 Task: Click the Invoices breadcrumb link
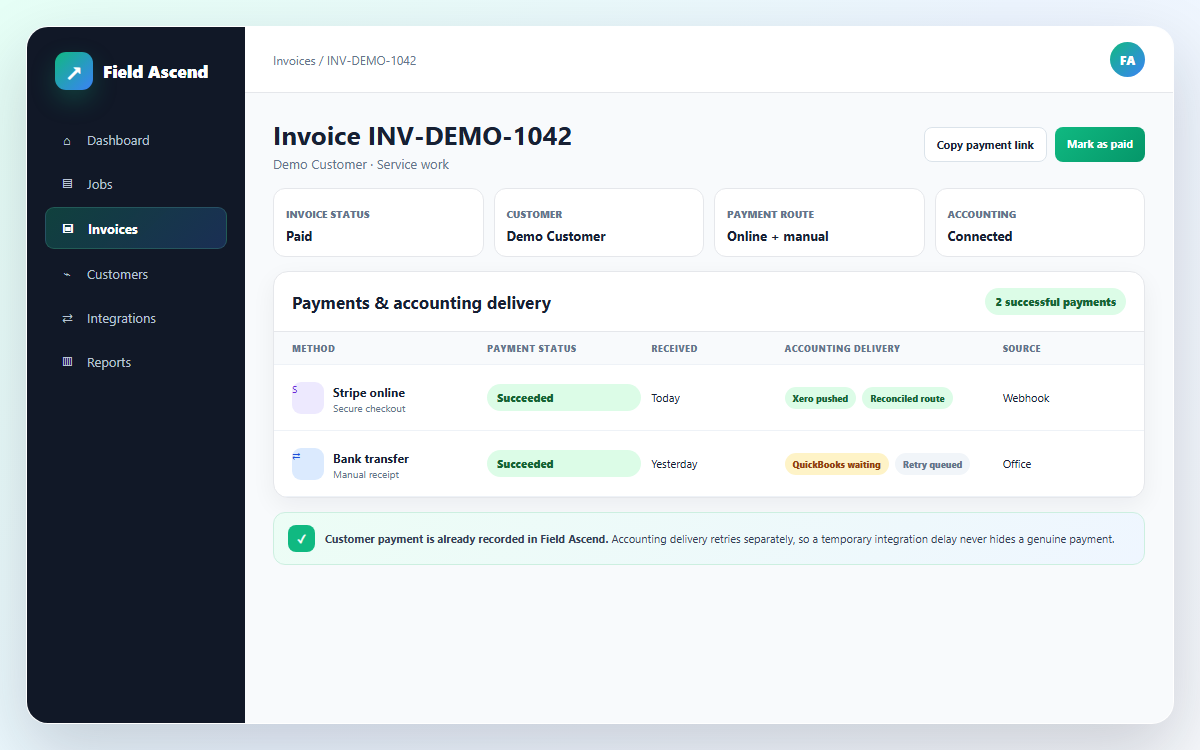pyautogui.click(x=294, y=61)
